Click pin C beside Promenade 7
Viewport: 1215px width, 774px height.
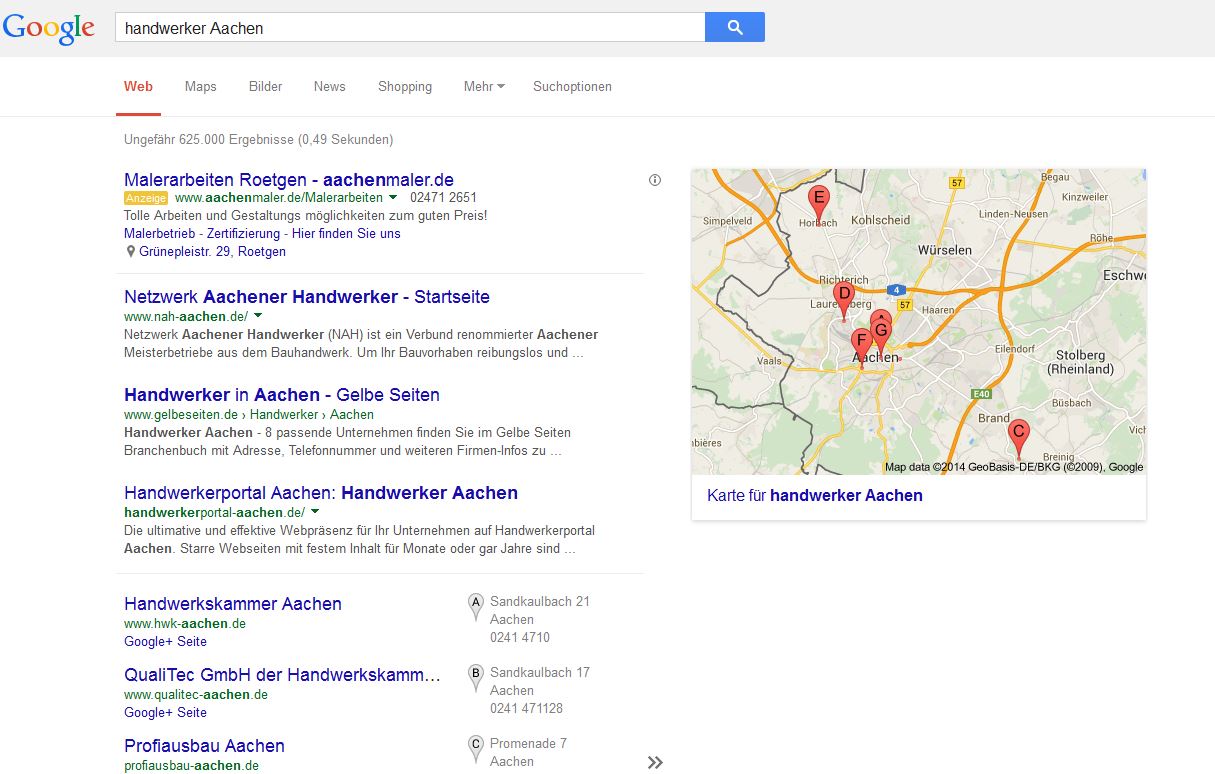click(x=476, y=748)
